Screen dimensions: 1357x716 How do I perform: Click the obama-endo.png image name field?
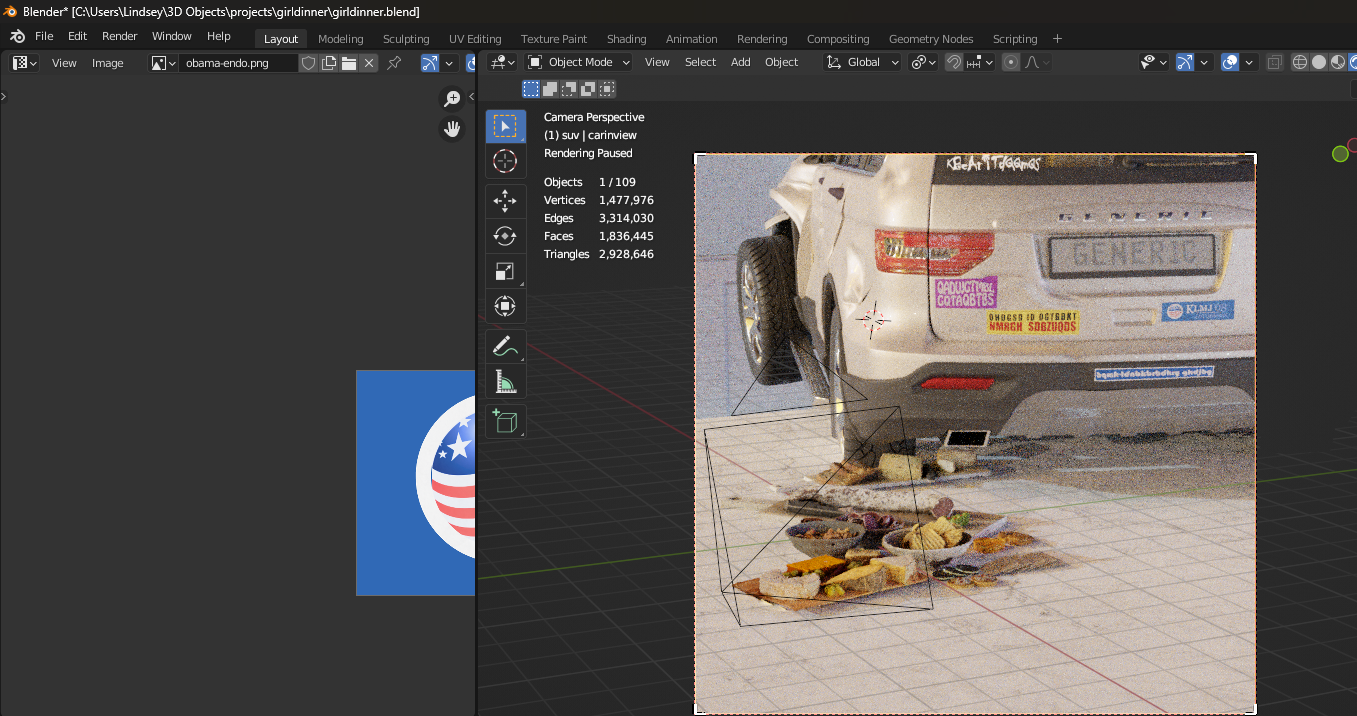pos(237,63)
